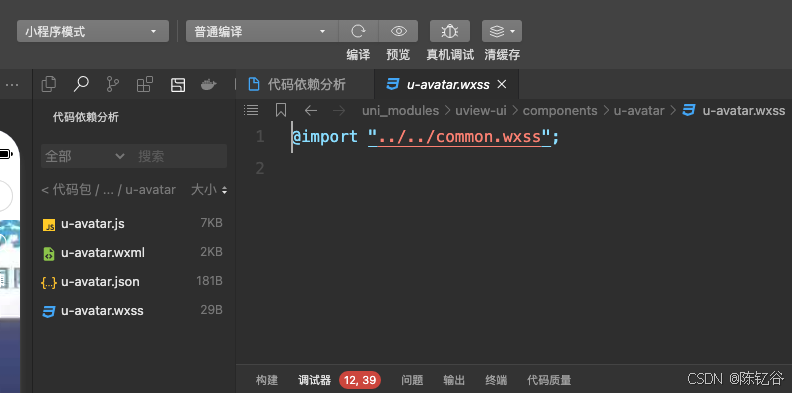
Task: Open the extensions blocks icon
Action: click(145, 84)
